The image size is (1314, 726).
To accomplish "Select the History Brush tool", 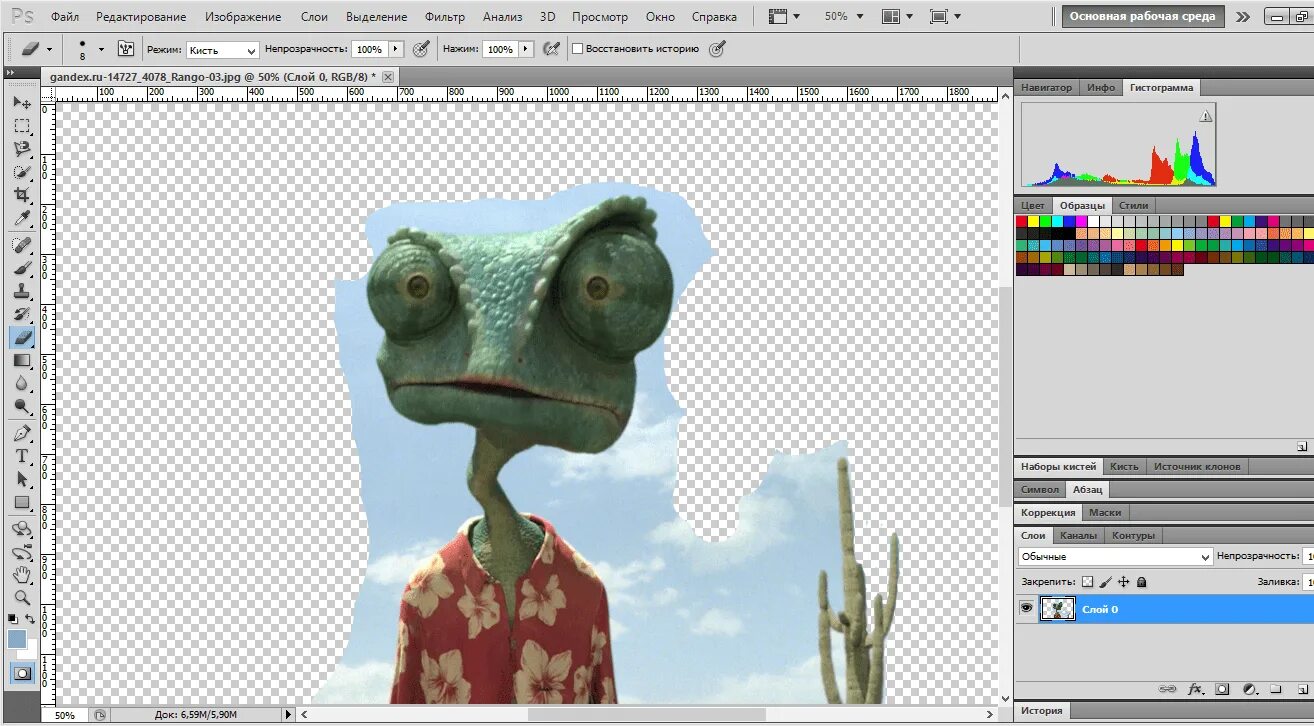I will pos(22,314).
